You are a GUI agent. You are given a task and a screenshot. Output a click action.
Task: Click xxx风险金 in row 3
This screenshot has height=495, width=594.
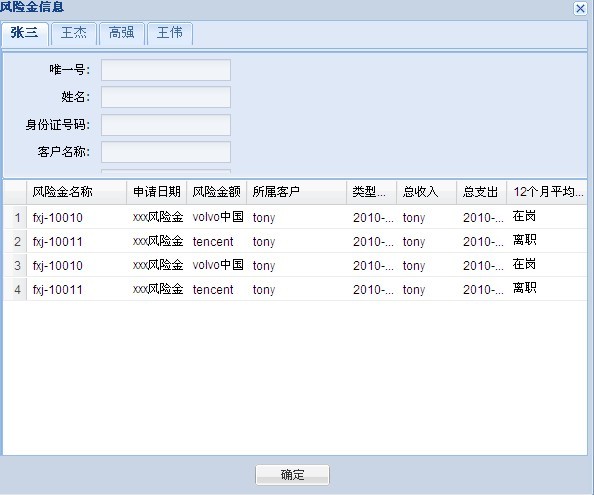158,265
